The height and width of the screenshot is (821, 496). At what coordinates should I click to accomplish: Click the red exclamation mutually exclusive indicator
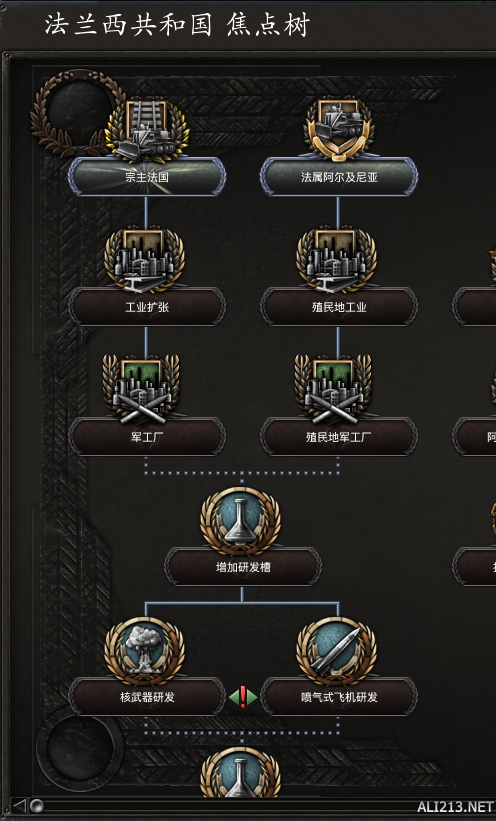243,697
